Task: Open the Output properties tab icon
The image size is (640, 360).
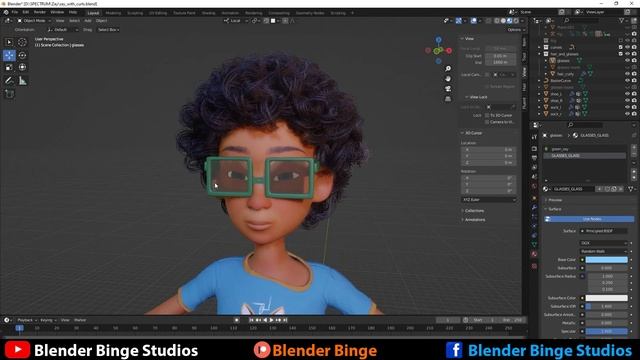Action: 534,158
